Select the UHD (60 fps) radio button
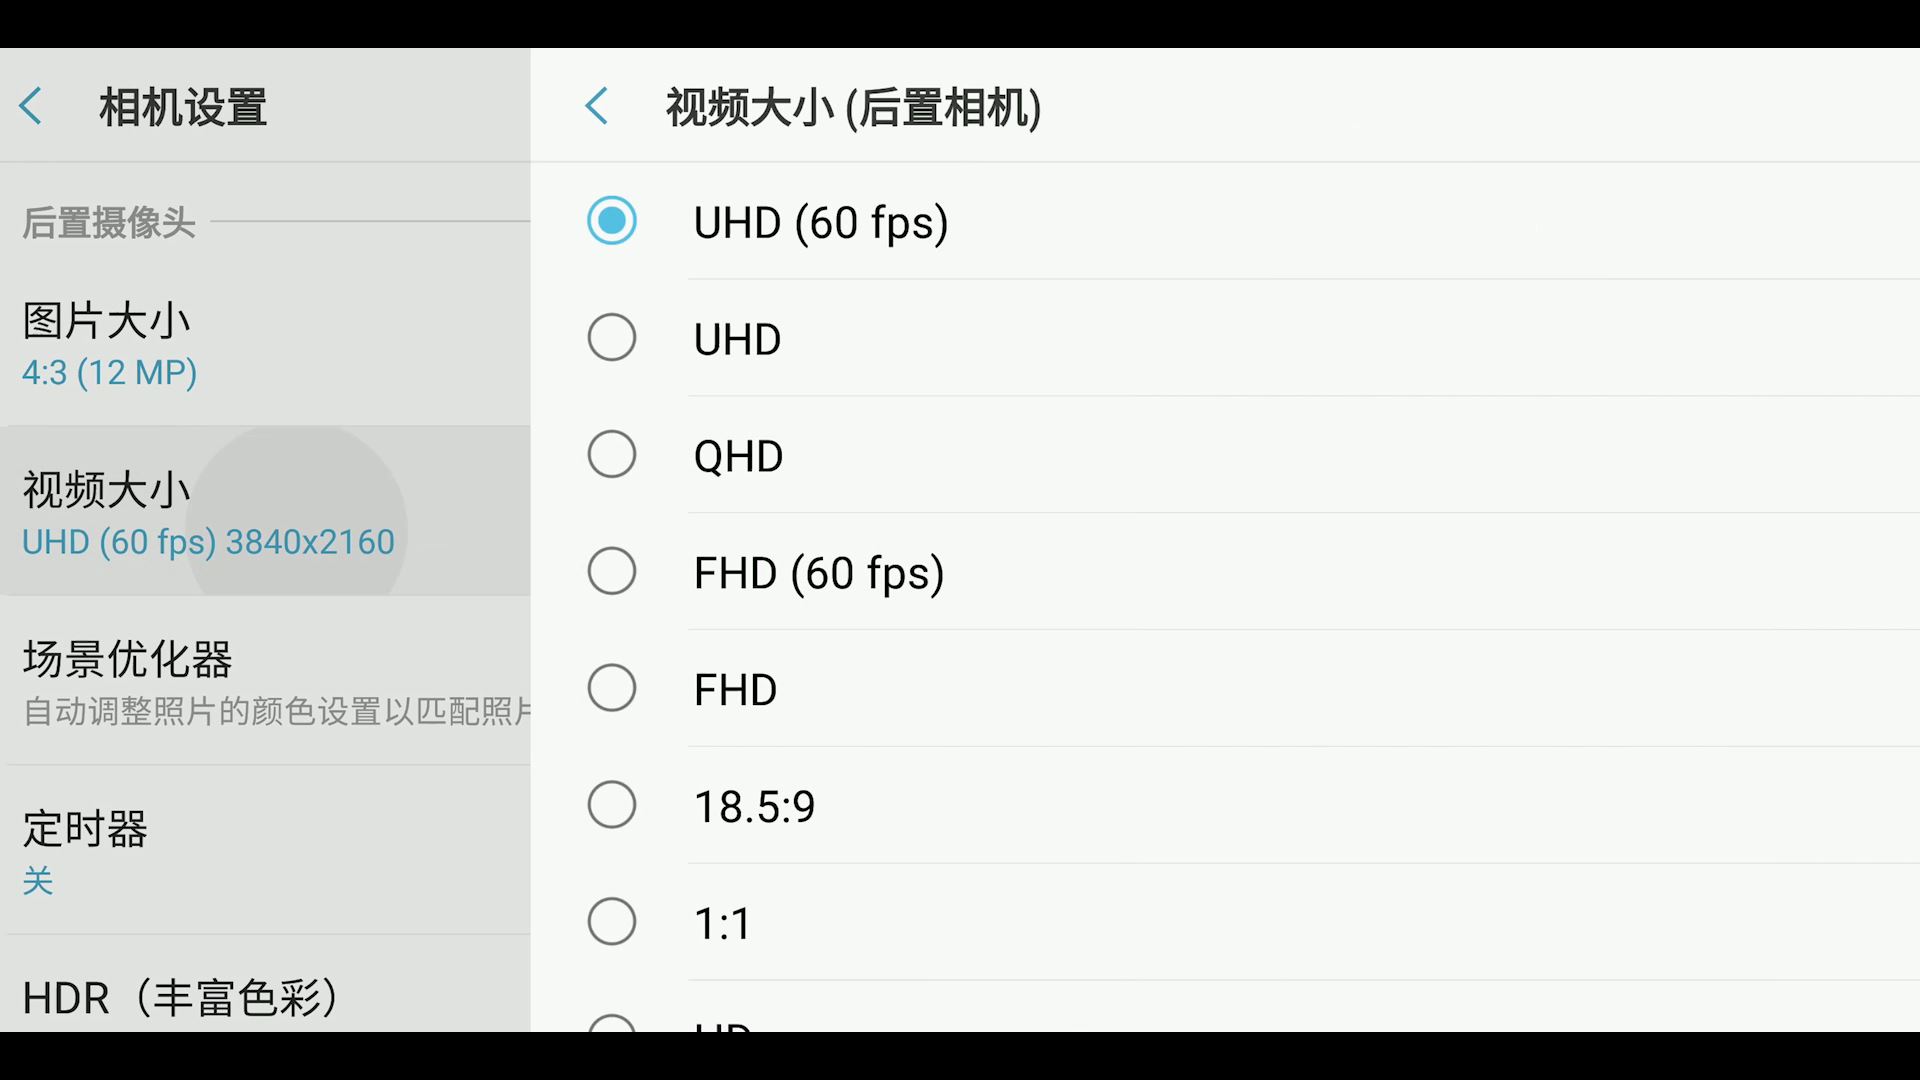The image size is (1920, 1080). (x=612, y=221)
